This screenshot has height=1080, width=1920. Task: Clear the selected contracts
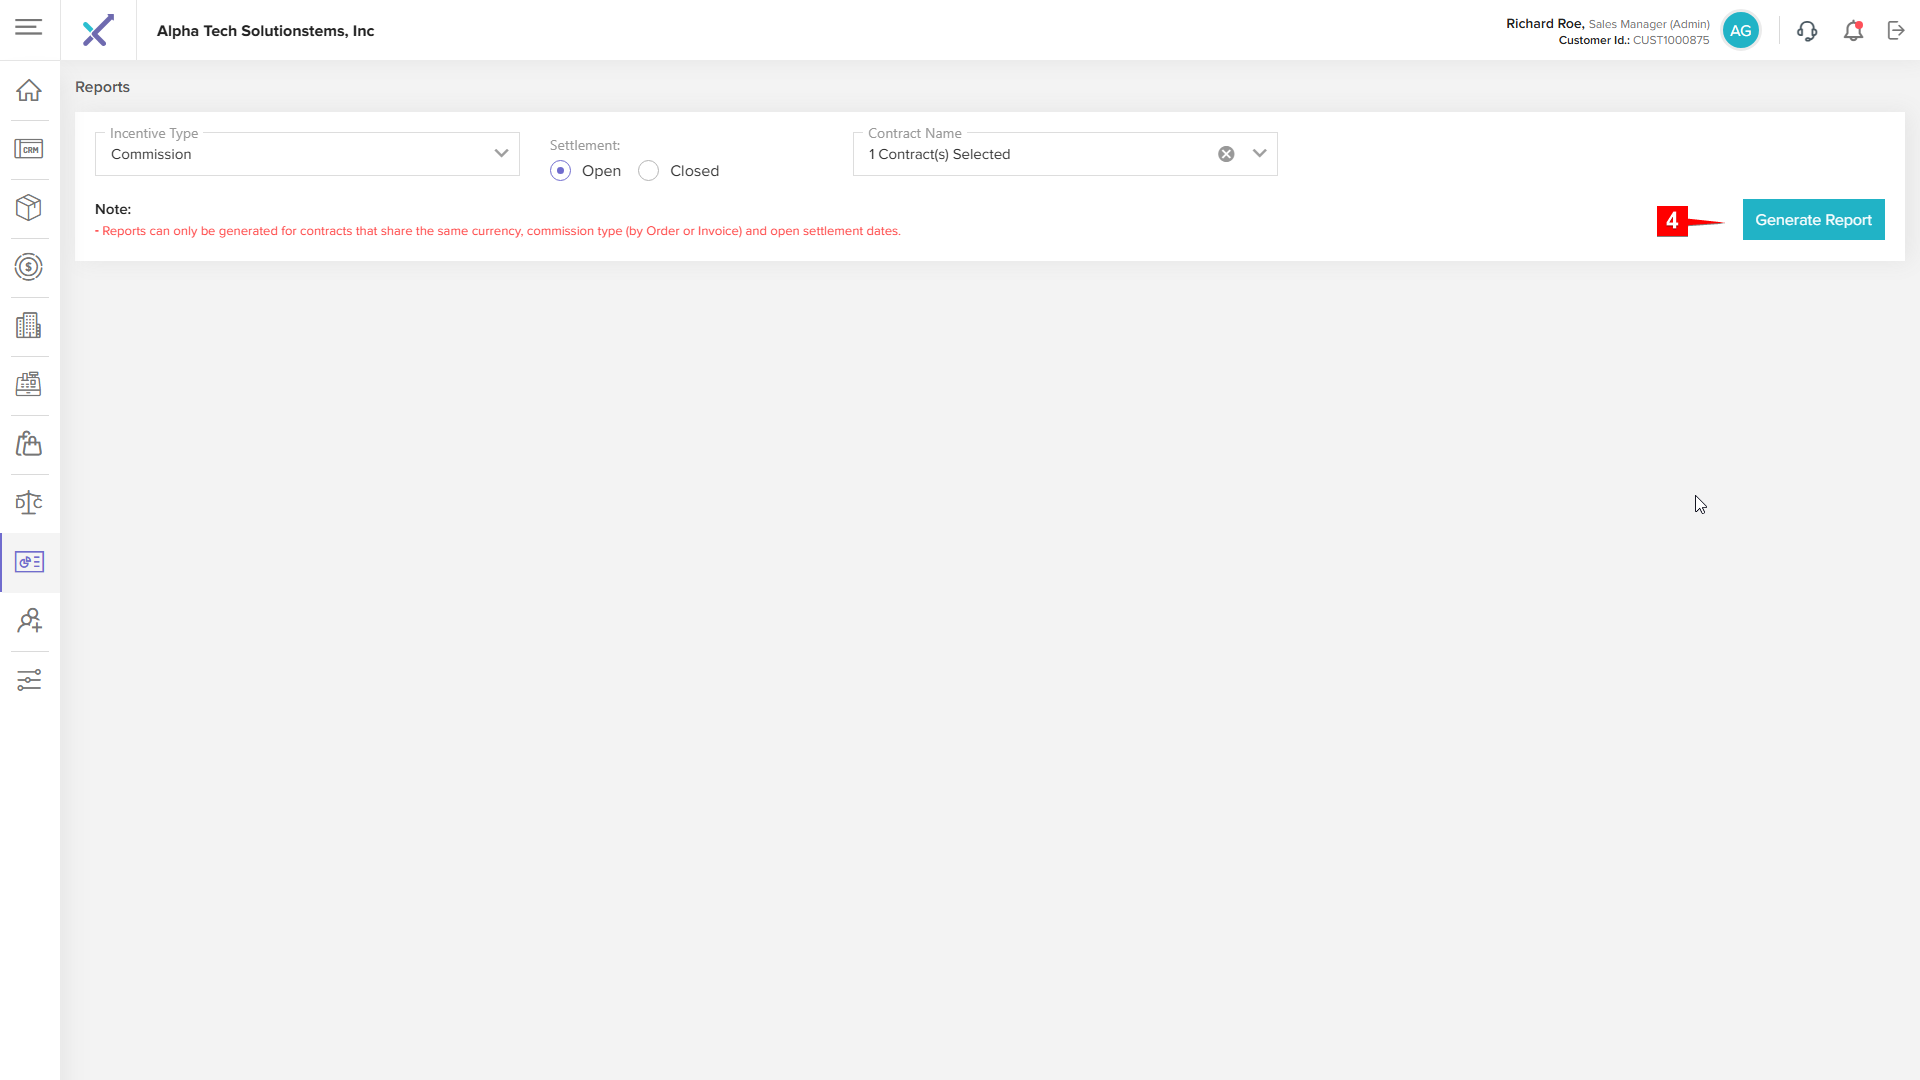pos(1226,154)
